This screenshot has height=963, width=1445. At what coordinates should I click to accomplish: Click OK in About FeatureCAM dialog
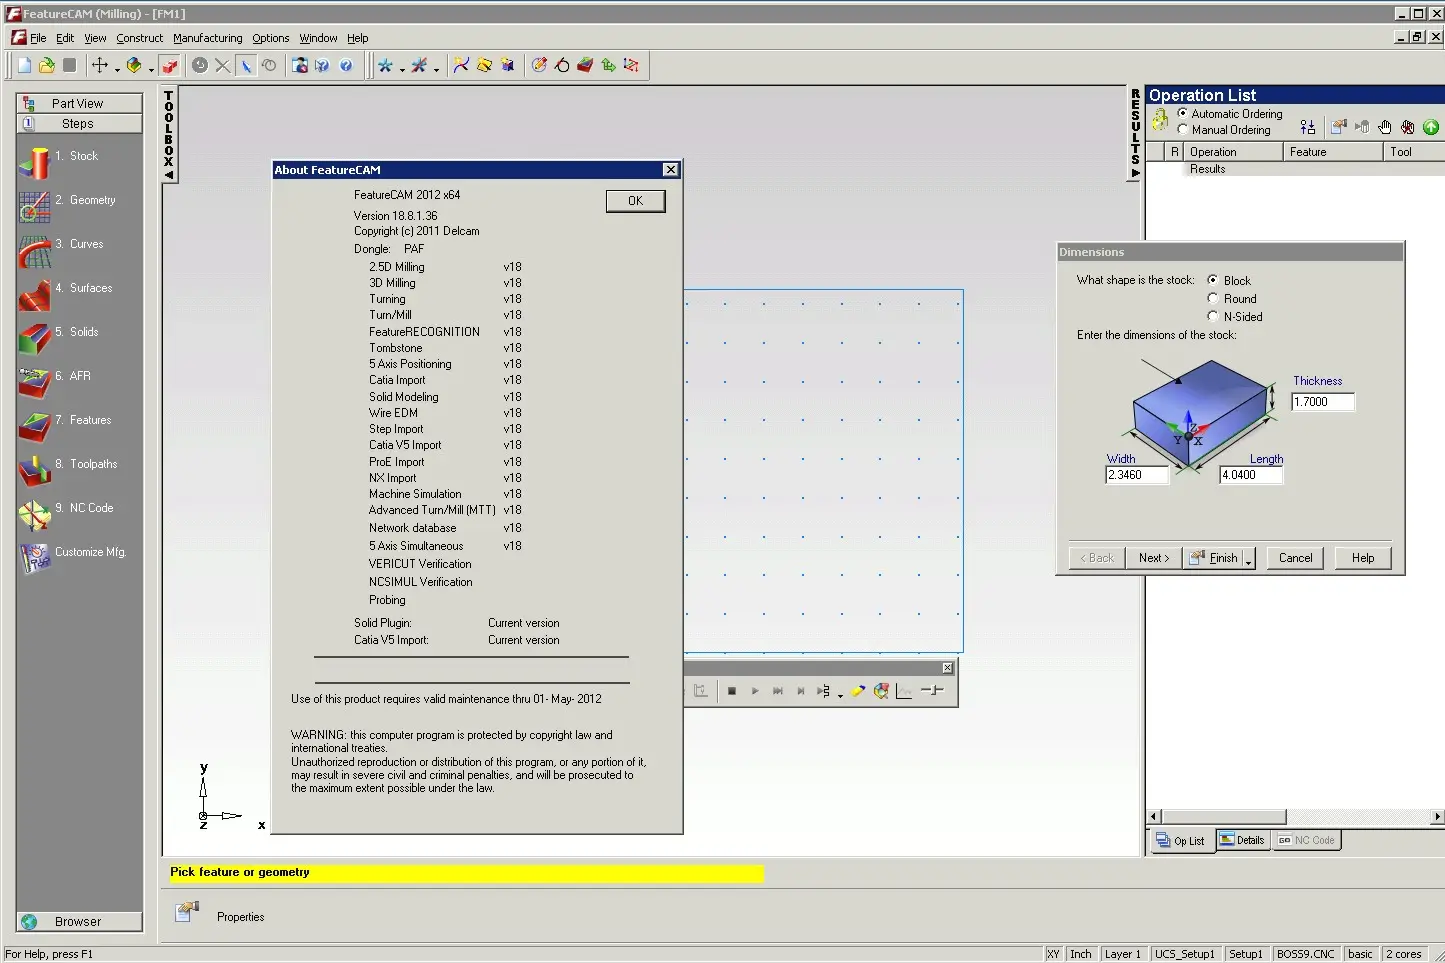click(x=635, y=201)
